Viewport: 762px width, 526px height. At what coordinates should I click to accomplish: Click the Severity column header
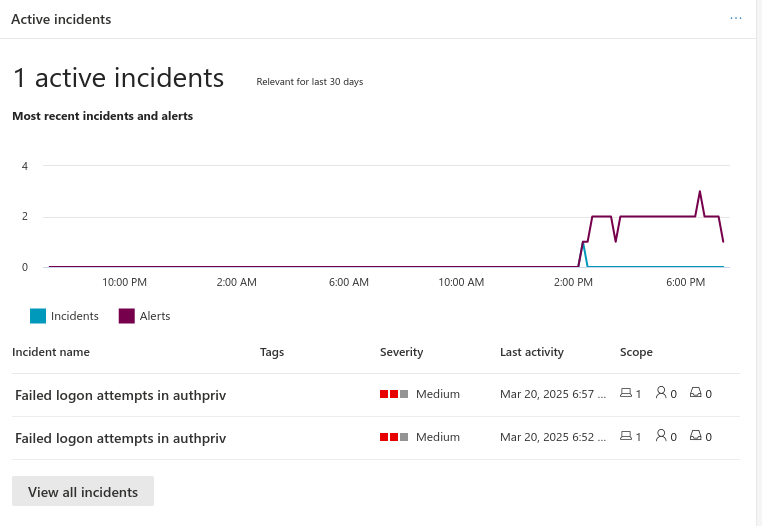pos(401,352)
